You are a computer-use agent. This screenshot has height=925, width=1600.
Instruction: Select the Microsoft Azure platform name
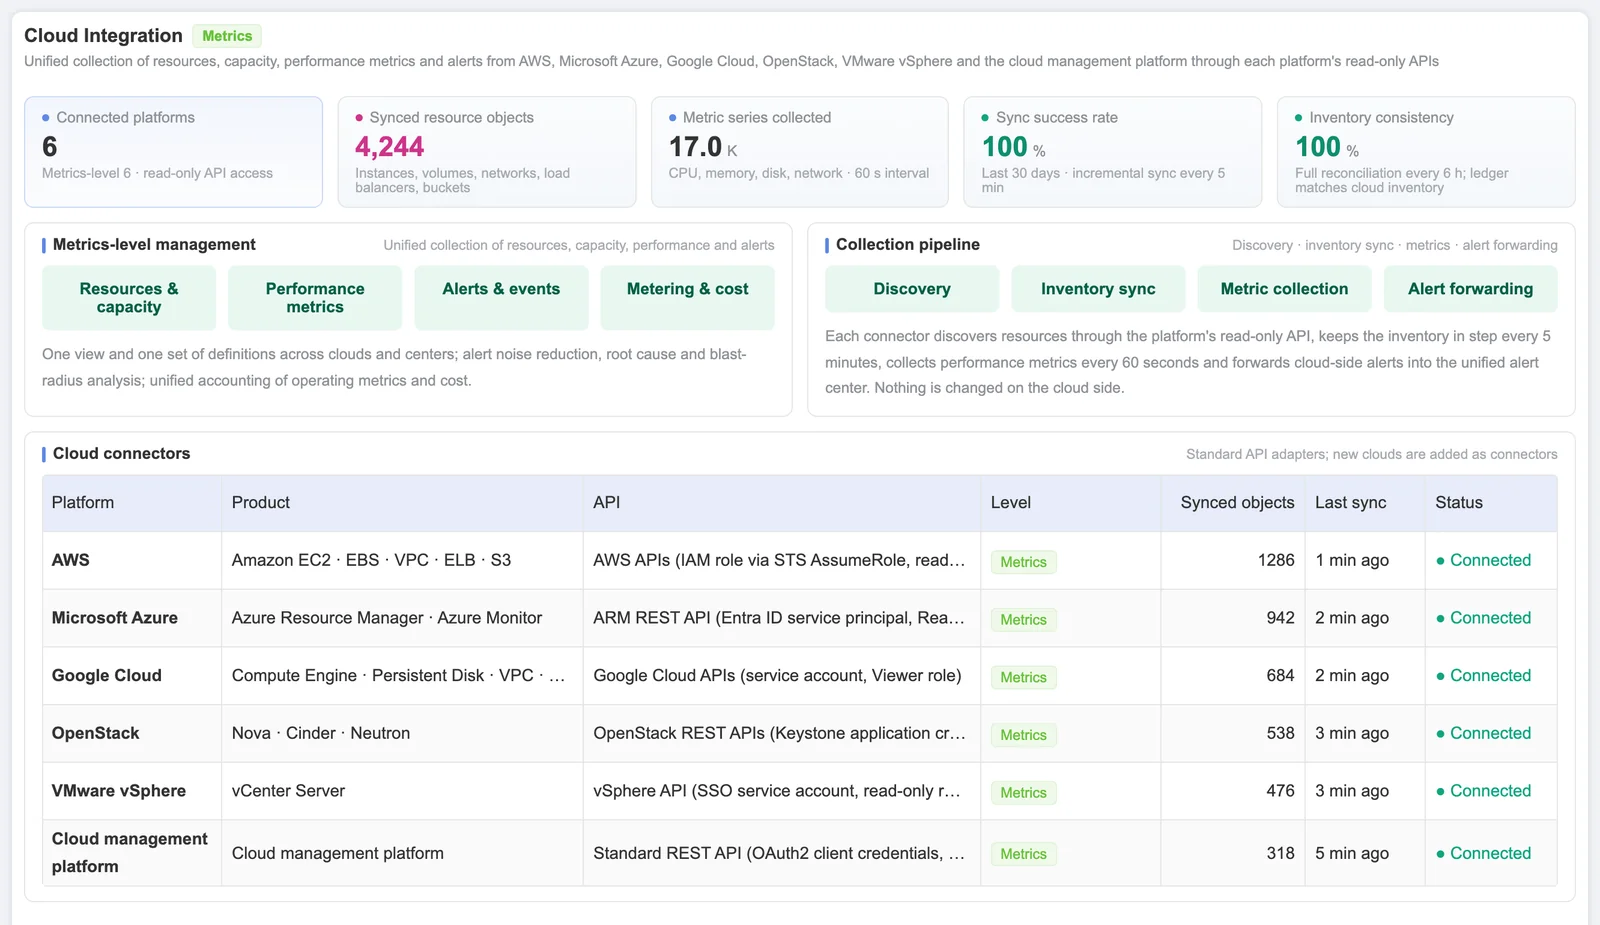(115, 618)
